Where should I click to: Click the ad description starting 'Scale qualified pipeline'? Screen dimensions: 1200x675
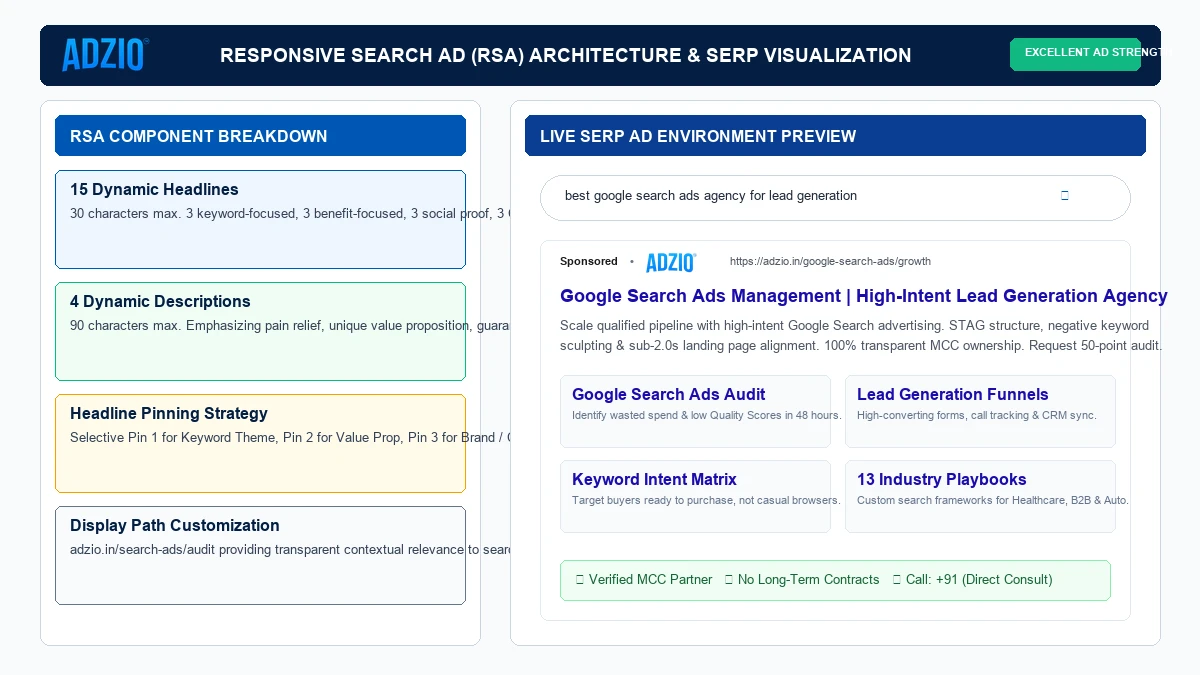[x=861, y=335]
